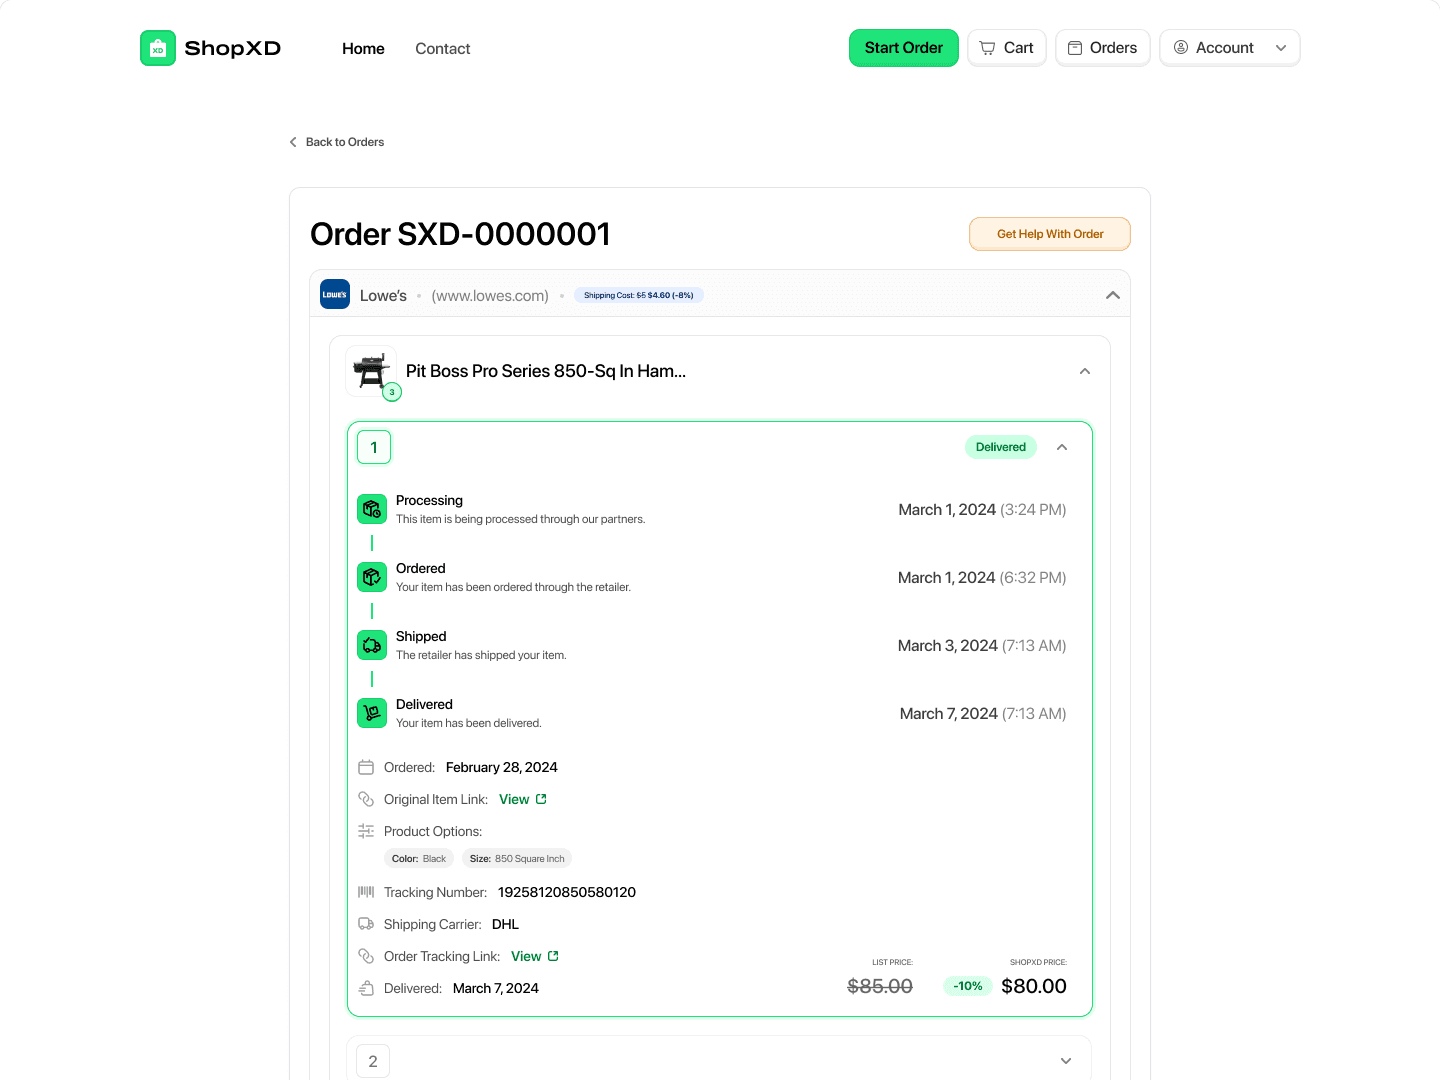Collapse item unit 1 details

tap(1062, 447)
